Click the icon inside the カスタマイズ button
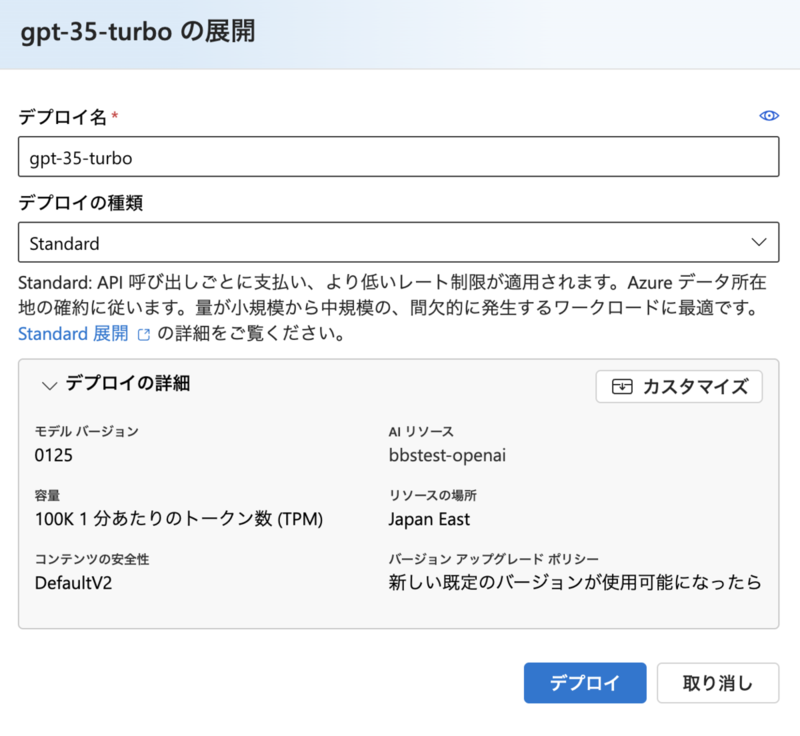The width and height of the screenshot is (800, 736). pos(622,387)
